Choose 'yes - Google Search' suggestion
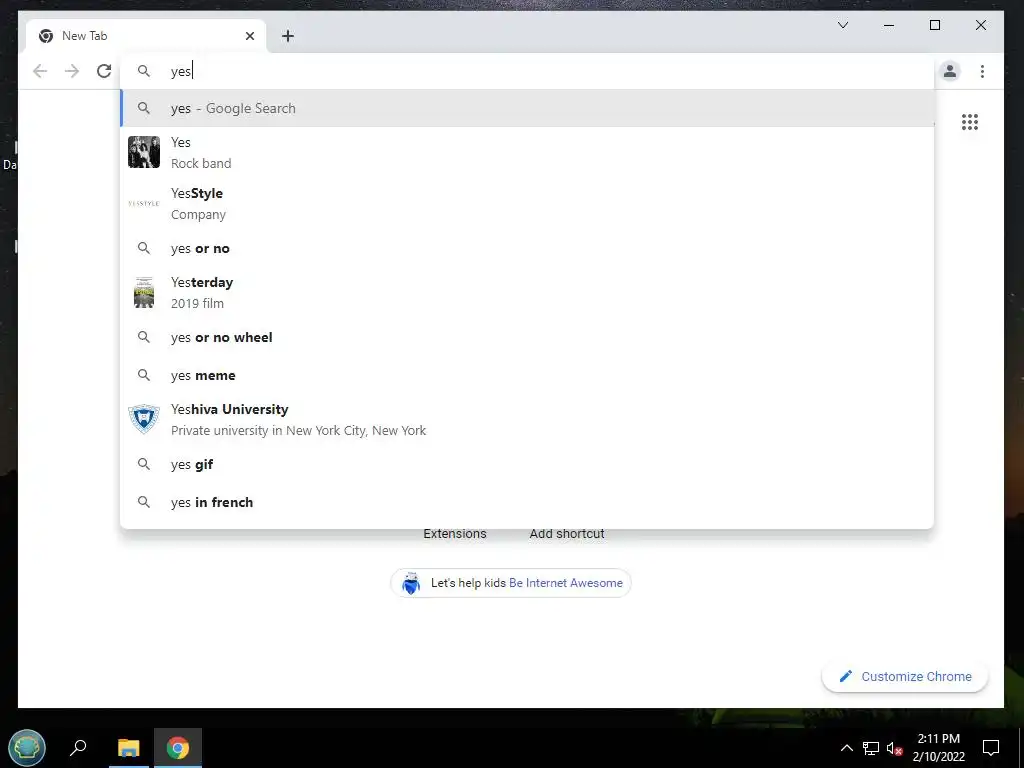 click(528, 108)
